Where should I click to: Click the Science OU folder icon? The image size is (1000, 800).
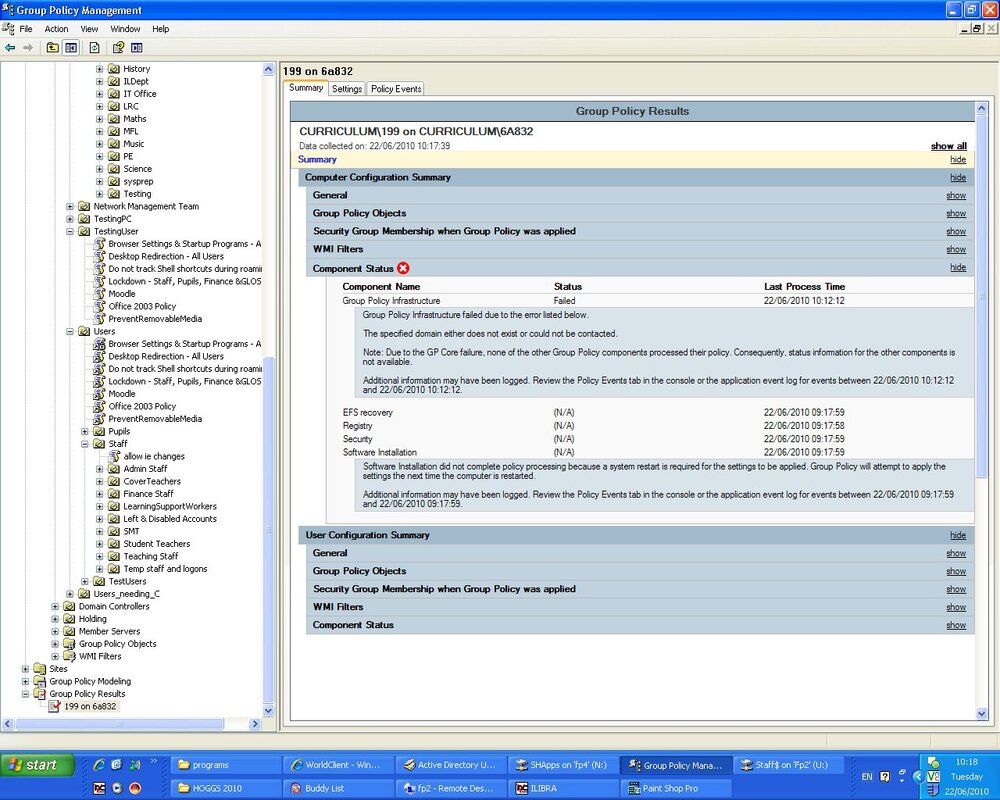(114, 169)
